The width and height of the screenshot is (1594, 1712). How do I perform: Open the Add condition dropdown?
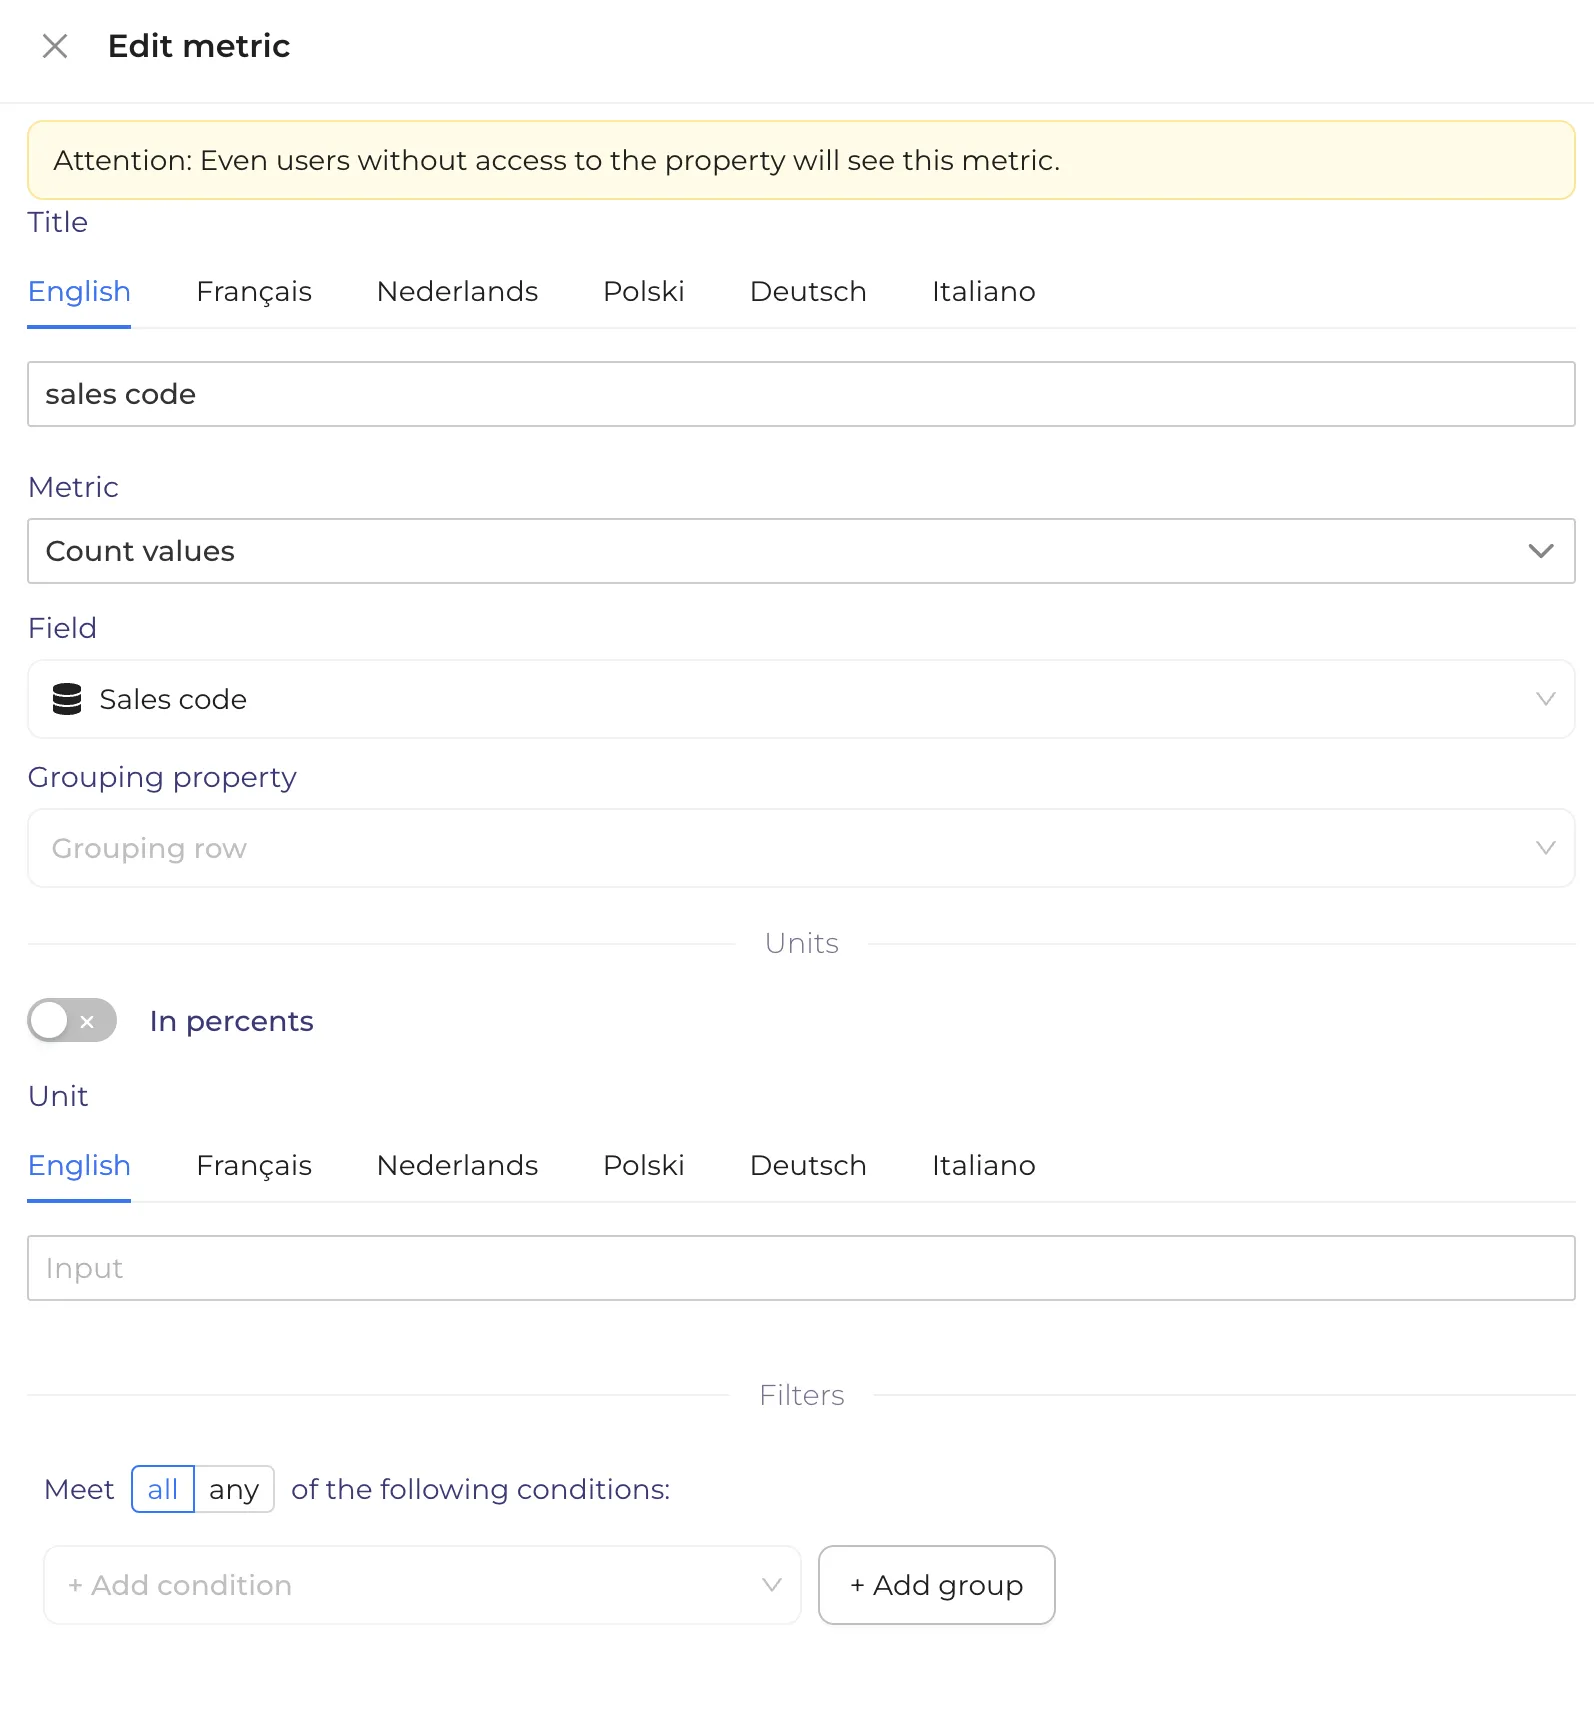point(422,1585)
